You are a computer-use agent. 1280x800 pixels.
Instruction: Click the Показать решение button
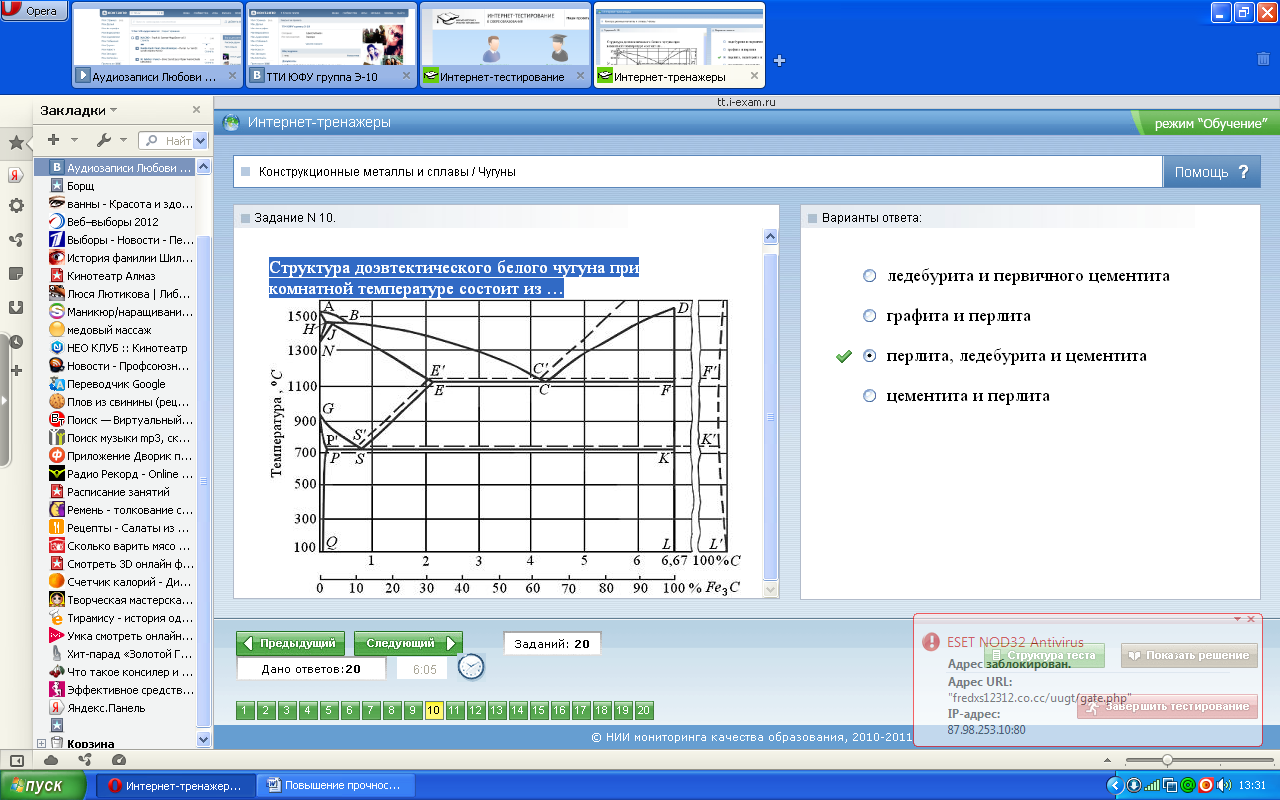1189,655
